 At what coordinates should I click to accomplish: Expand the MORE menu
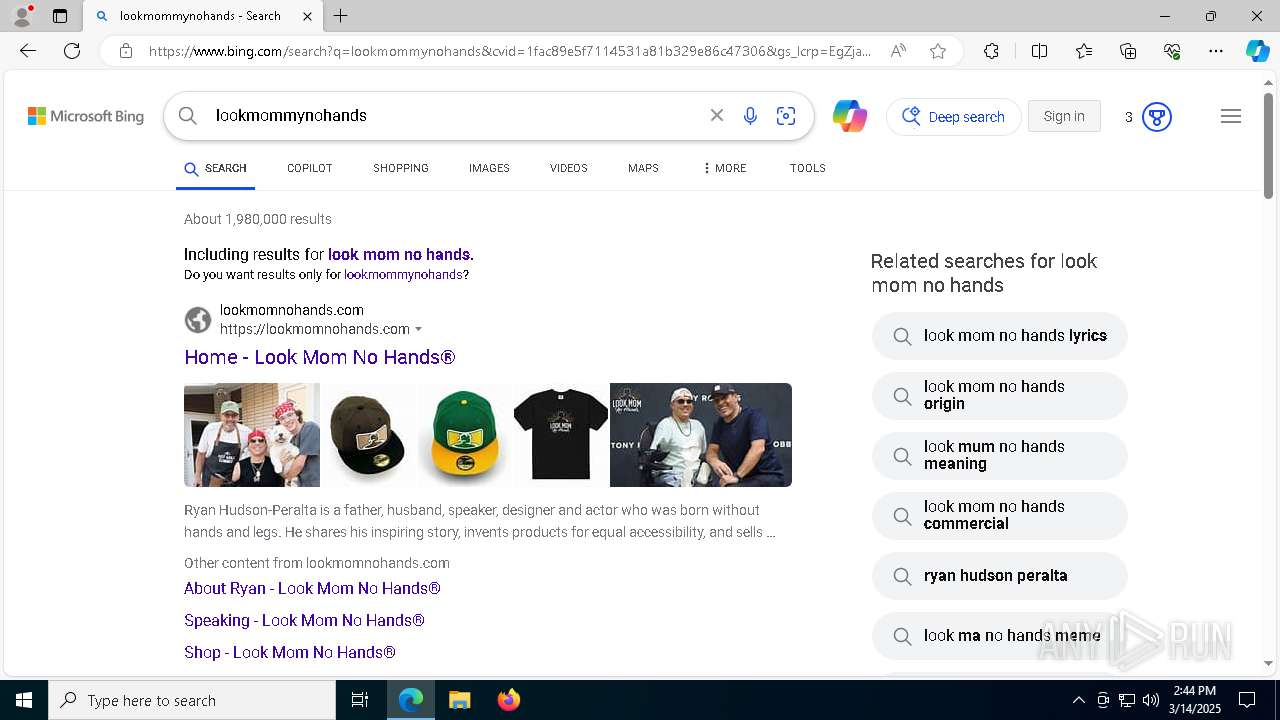725,168
